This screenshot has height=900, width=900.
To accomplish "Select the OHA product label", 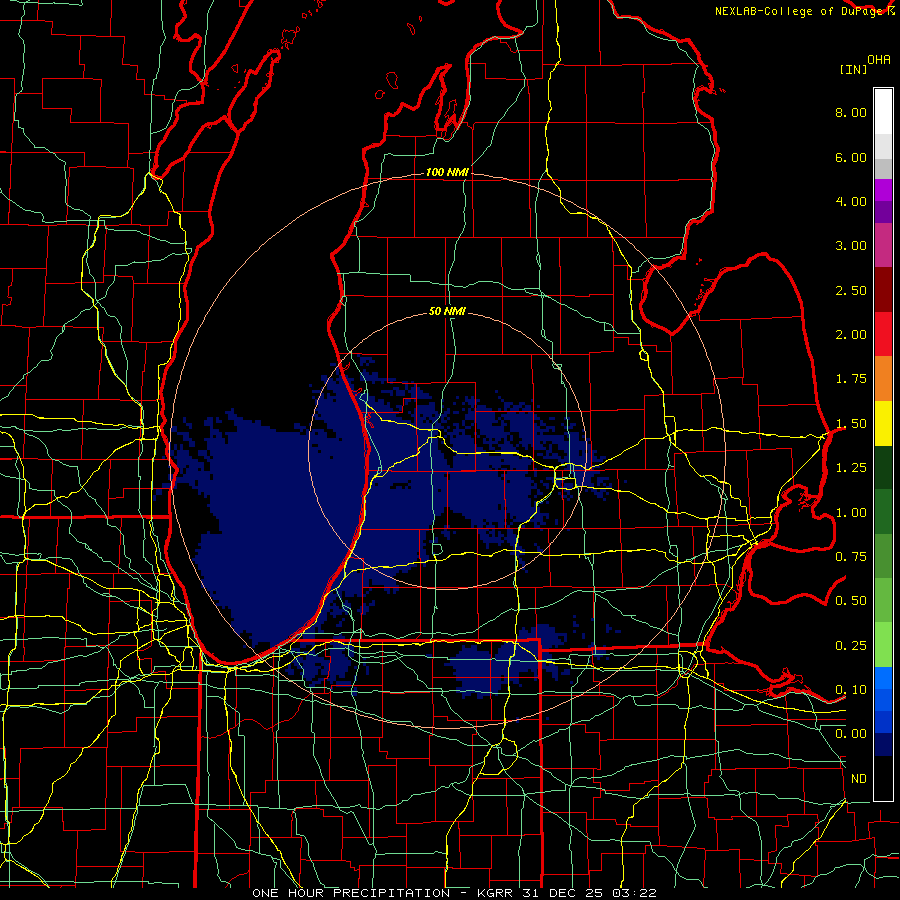I will pos(879,60).
